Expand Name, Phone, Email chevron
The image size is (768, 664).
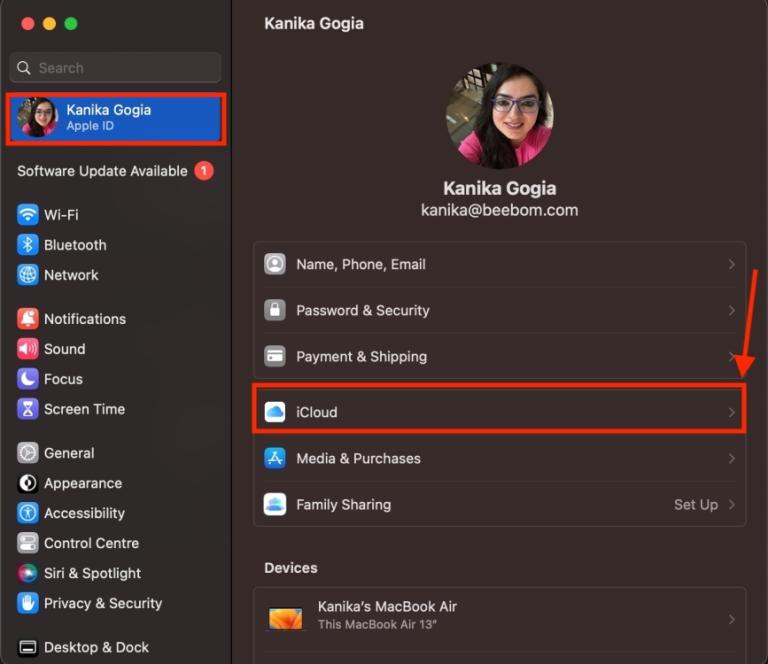coord(732,264)
